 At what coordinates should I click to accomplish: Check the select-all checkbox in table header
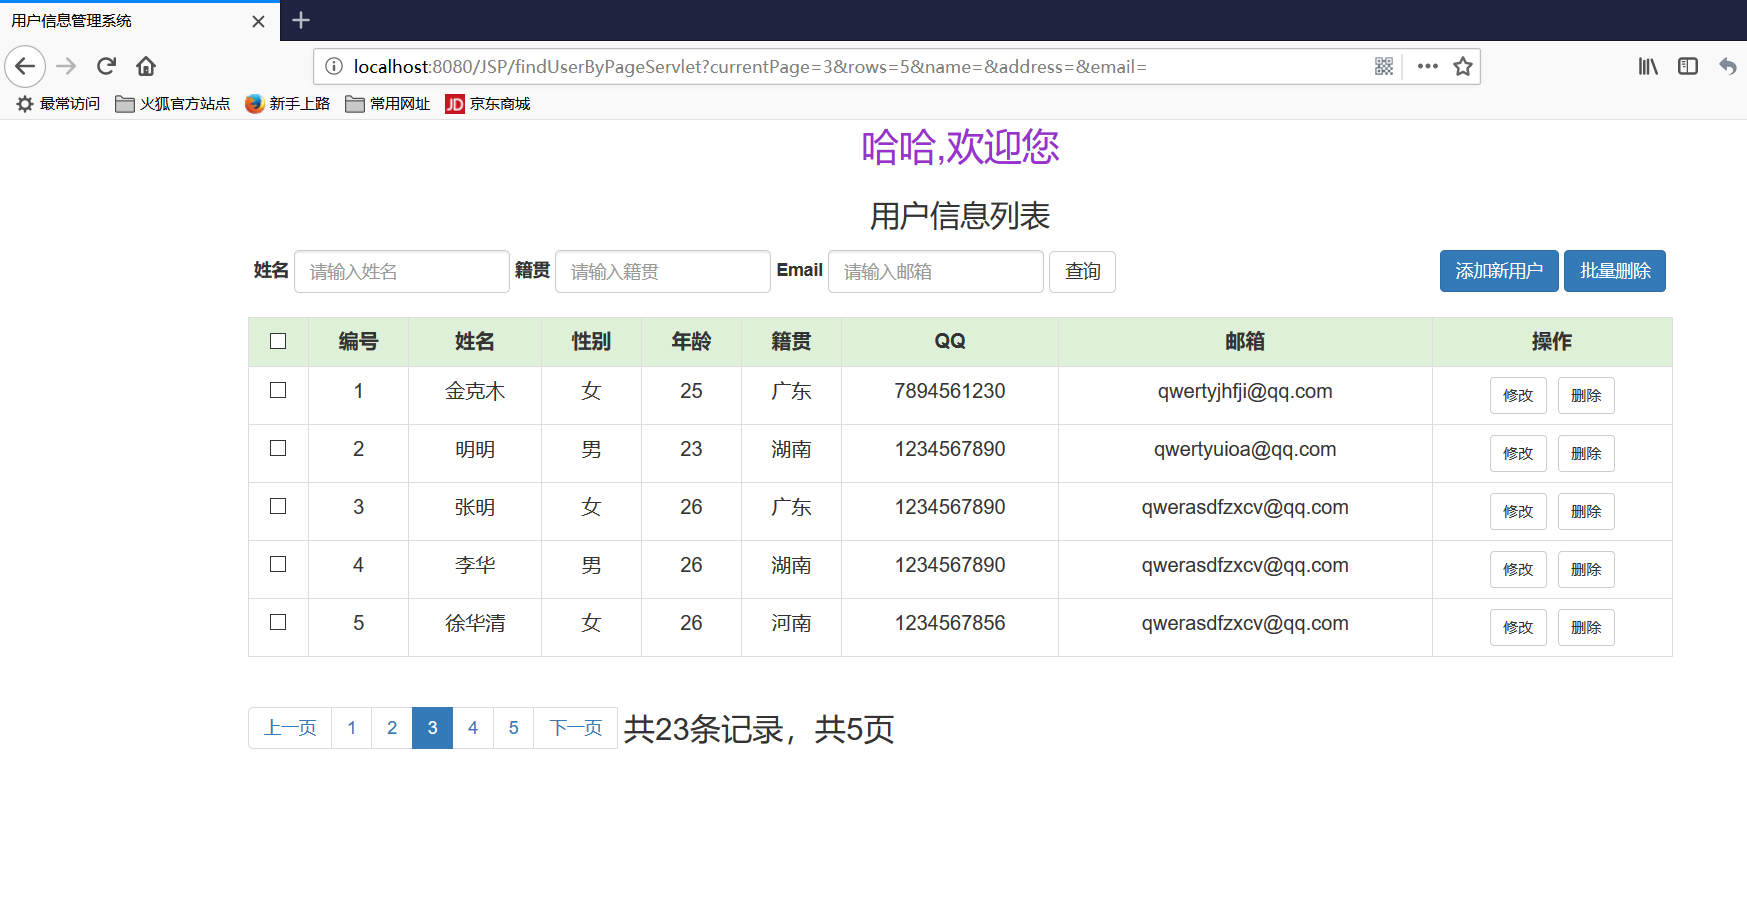click(x=278, y=341)
